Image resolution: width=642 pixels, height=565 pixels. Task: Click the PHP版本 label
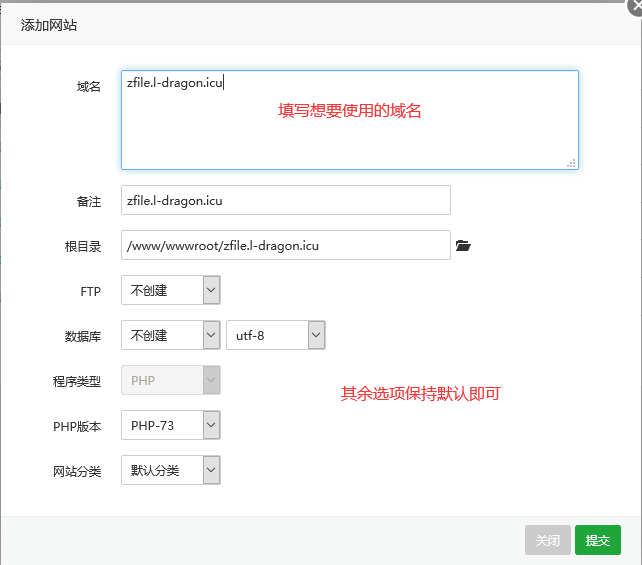click(77, 426)
